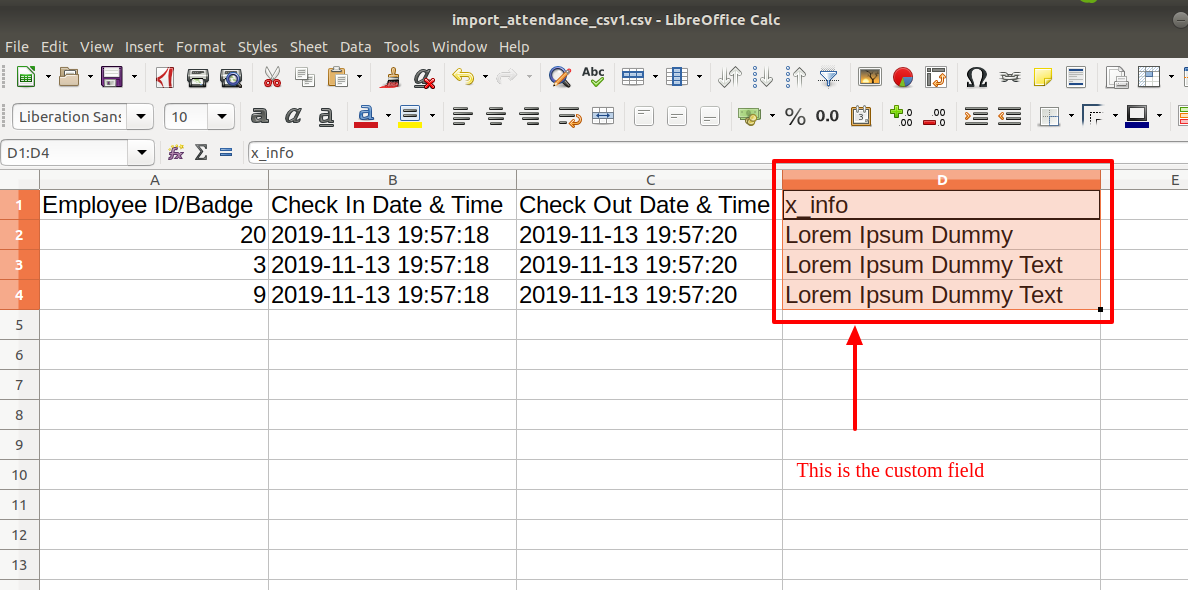Open the font size dropdown arrow
1188x590 pixels.
click(221, 117)
